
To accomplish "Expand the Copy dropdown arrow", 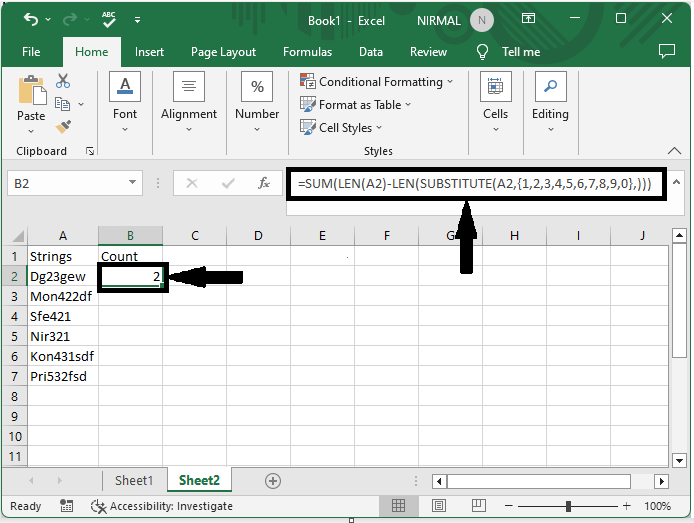I will click(81, 104).
